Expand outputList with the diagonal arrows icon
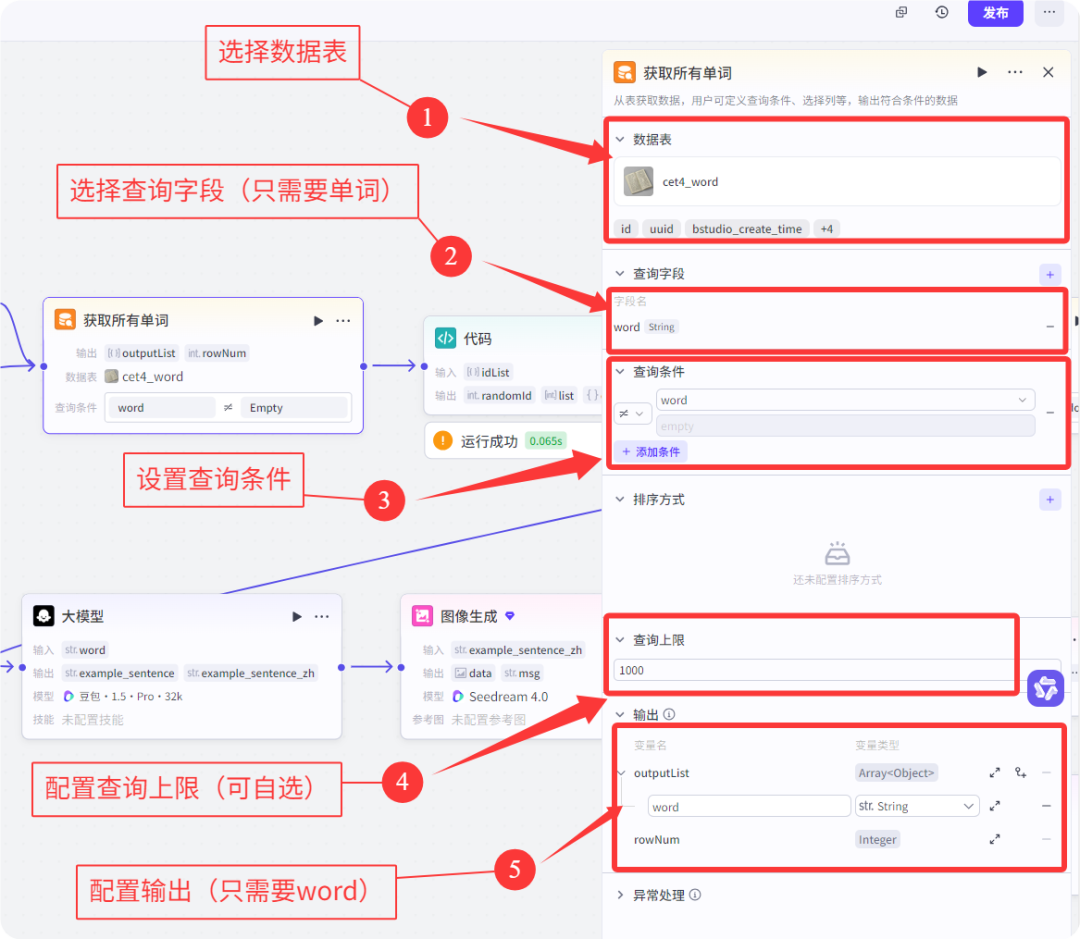This screenshot has height=939, width=1080. [x=995, y=773]
